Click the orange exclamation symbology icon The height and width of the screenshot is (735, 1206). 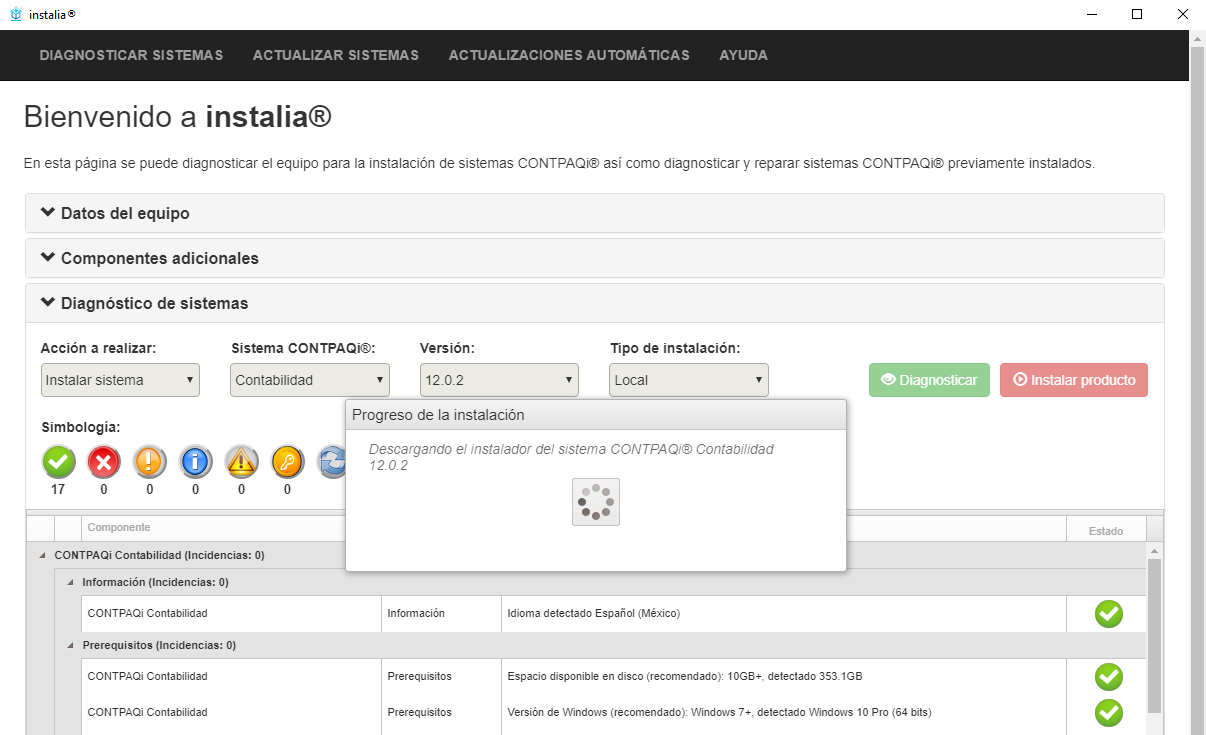coord(150,461)
